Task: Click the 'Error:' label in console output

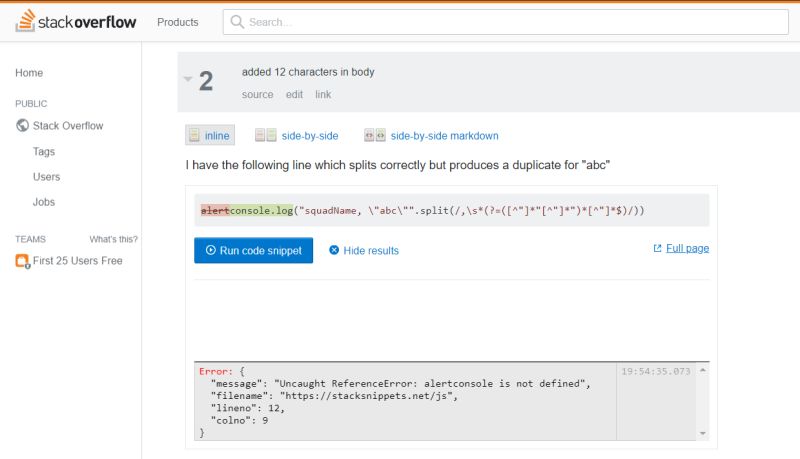Action: point(216,371)
